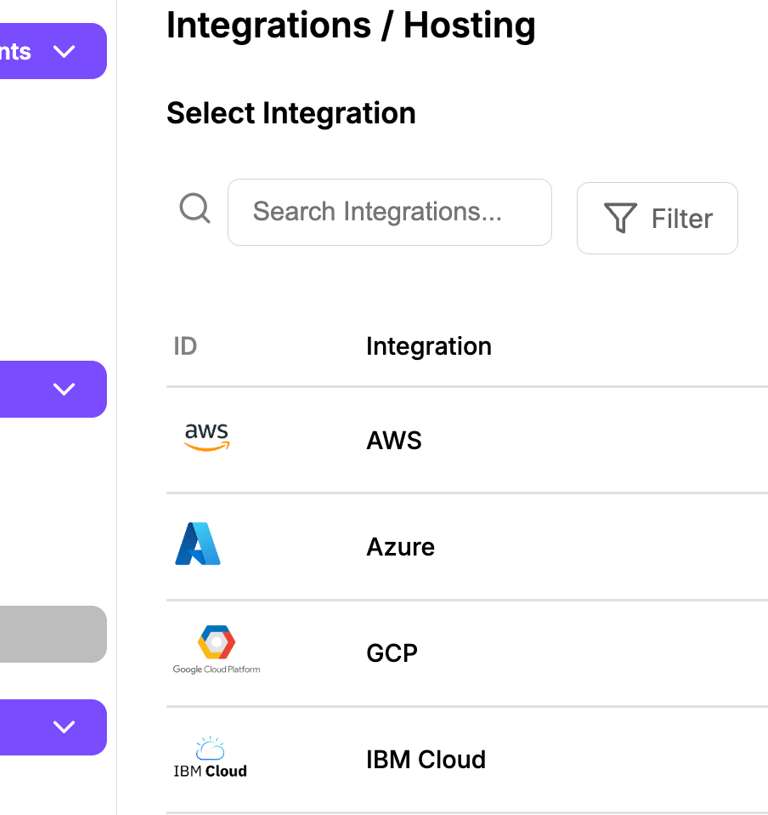This screenshot has height=815, width=768.
Task: Click the IBM Cloud logo icon
Action: (210, 758)
